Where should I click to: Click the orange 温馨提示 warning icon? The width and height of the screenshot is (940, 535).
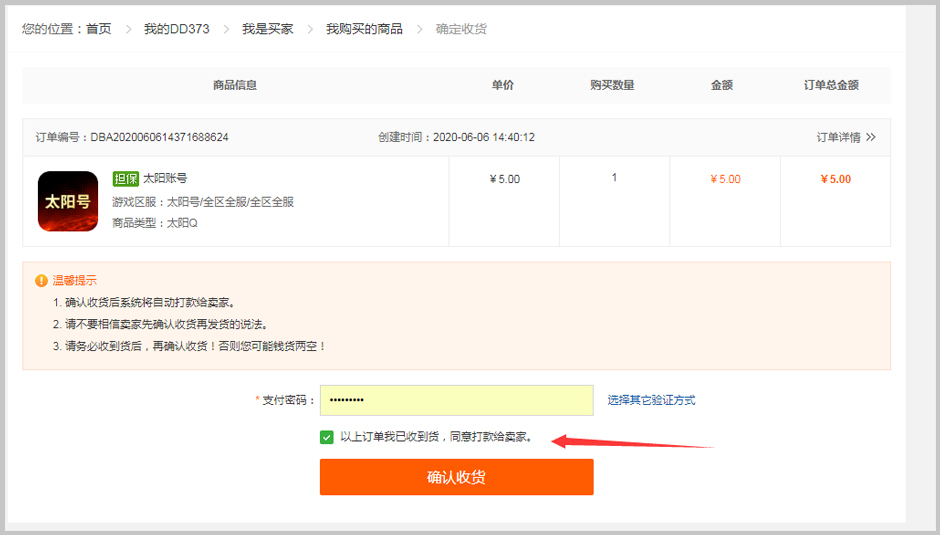[x=41, y=280]
